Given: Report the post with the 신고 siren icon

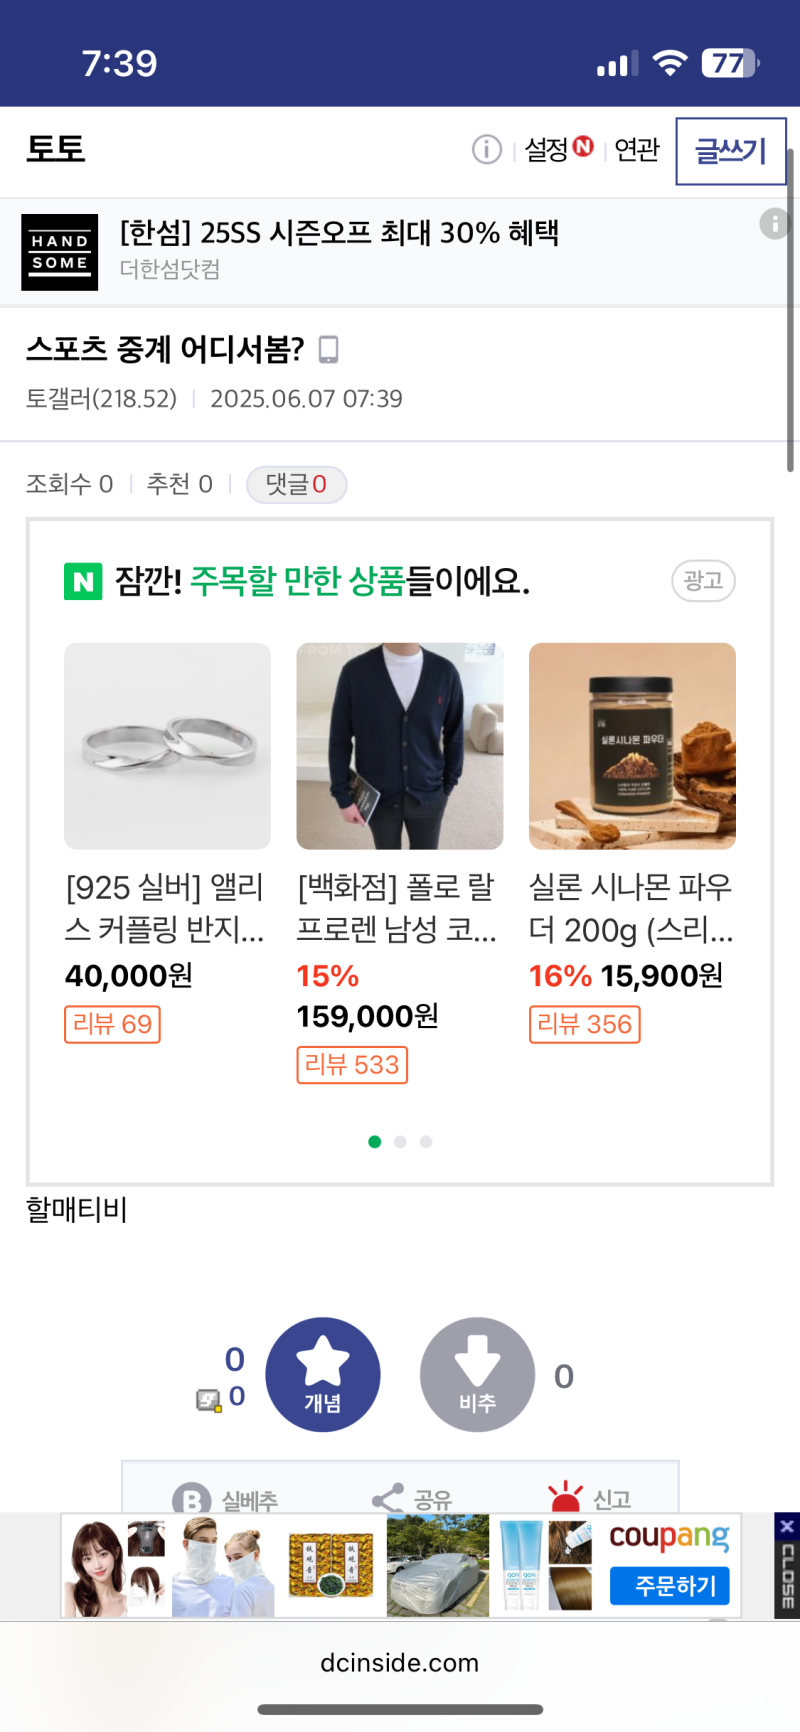Looking at the screenshot, I should coord(565,1496).
